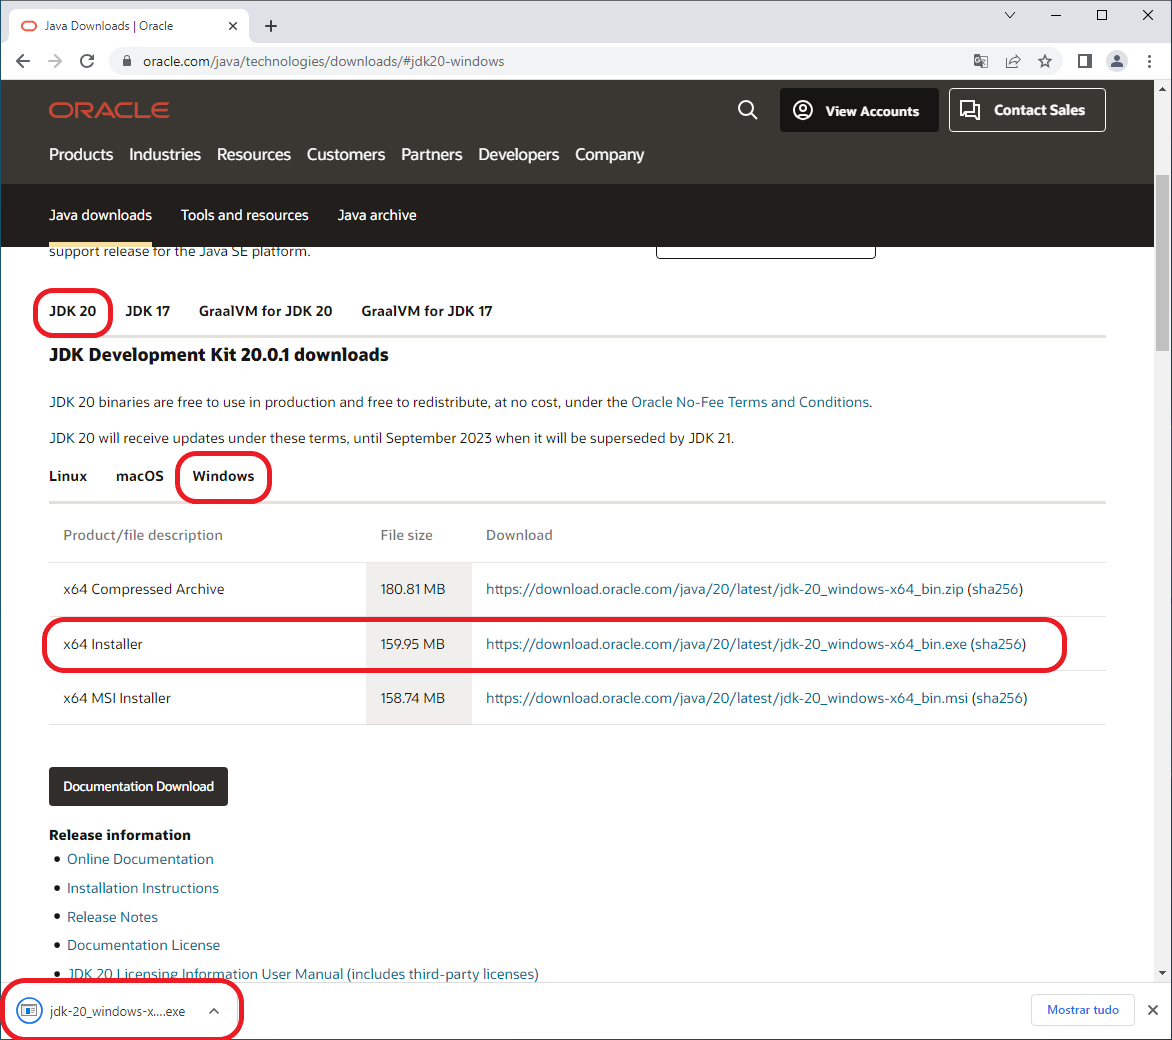Bookmark this page with star icon

click(1045, 61)
